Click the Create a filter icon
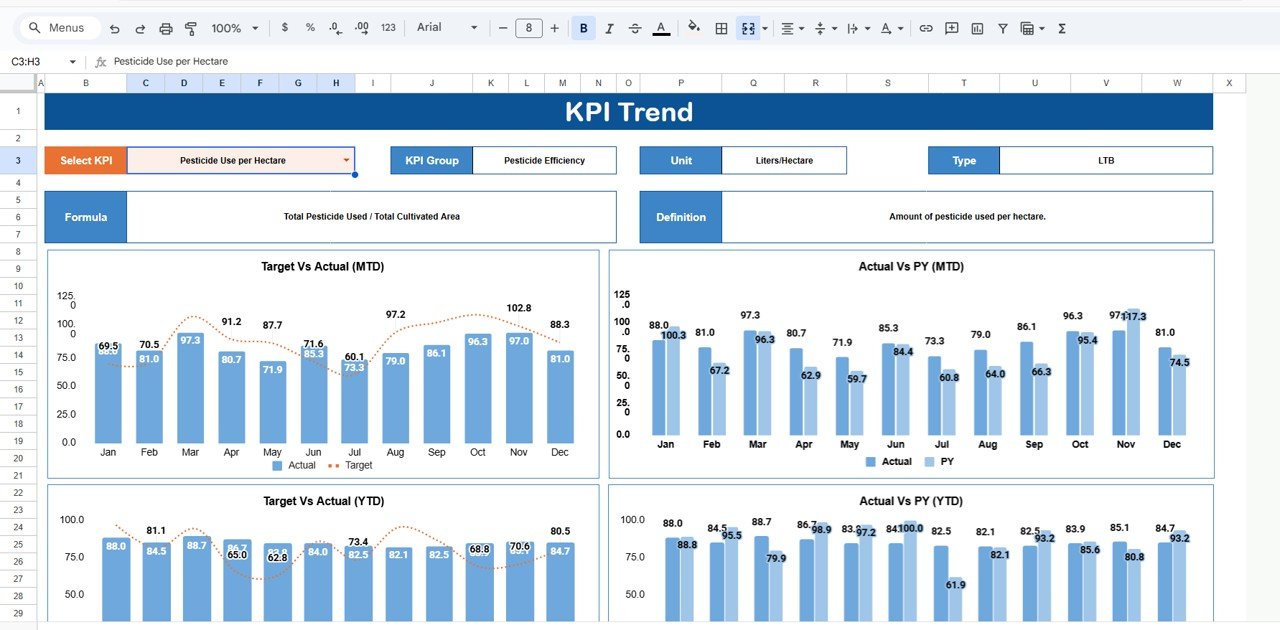The height and width of the screenshot is (630, 1280). tap(1002, 28)
